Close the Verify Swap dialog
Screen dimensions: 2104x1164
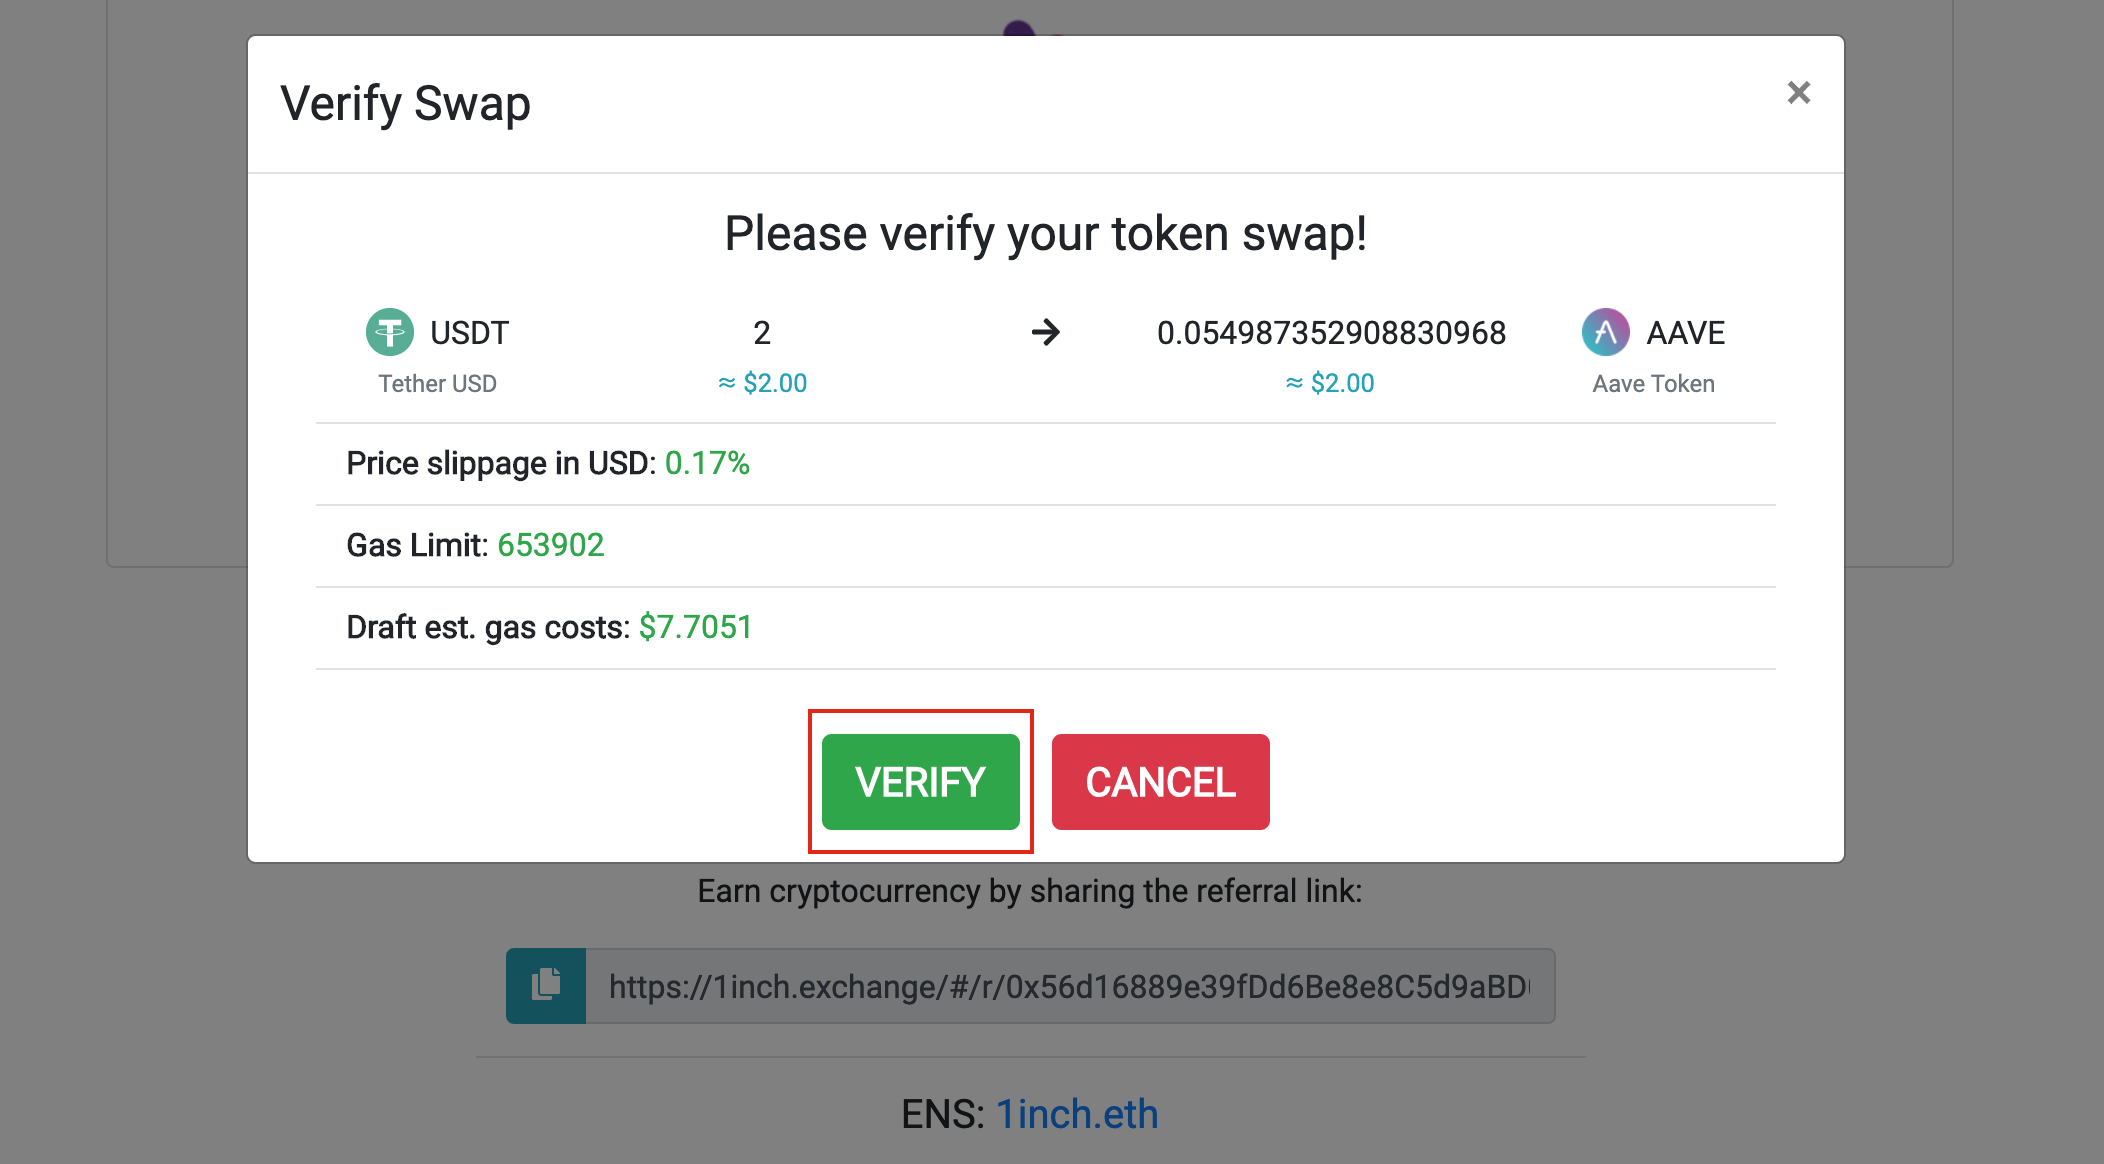(x=1798, y=93)
